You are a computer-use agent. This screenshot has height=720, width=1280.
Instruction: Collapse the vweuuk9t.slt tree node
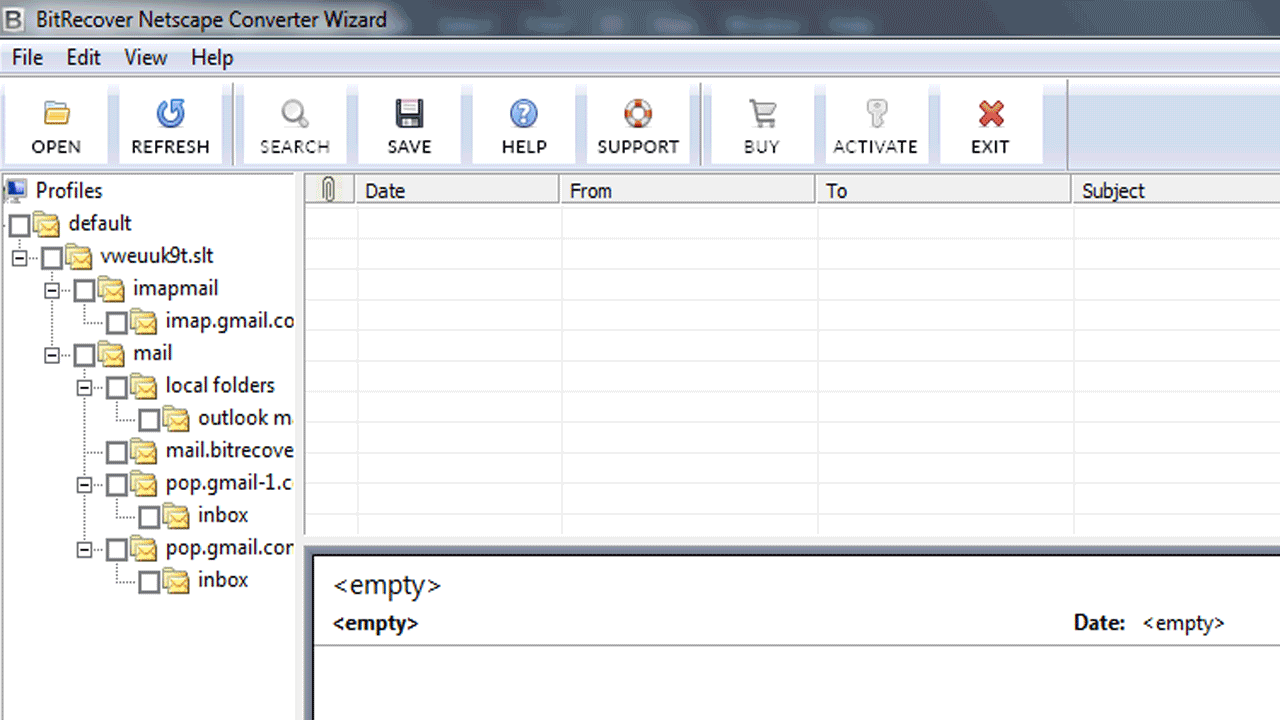point(19,258)
